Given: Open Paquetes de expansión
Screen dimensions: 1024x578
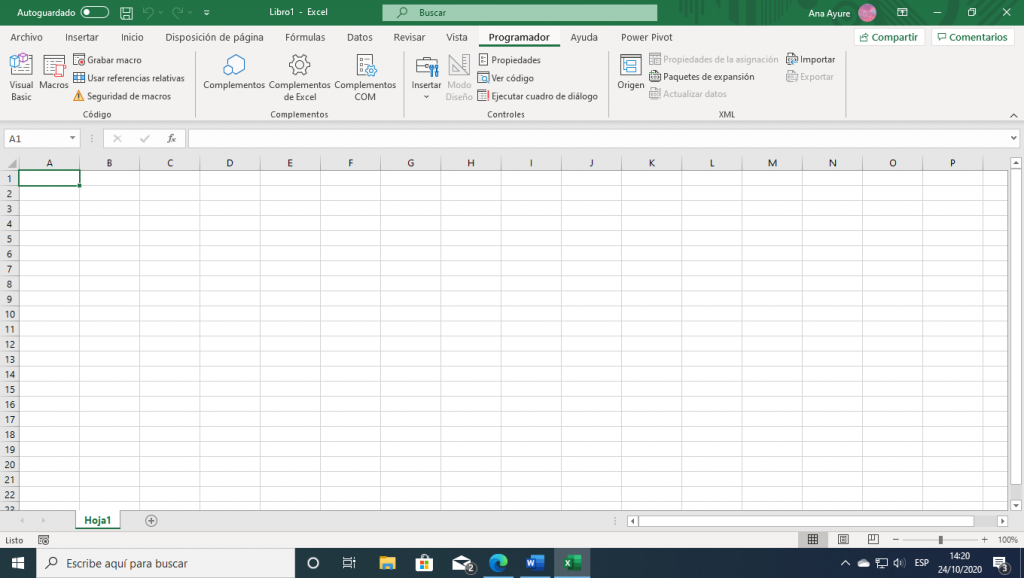Looking at the screenshot, I should click(702, 77).
